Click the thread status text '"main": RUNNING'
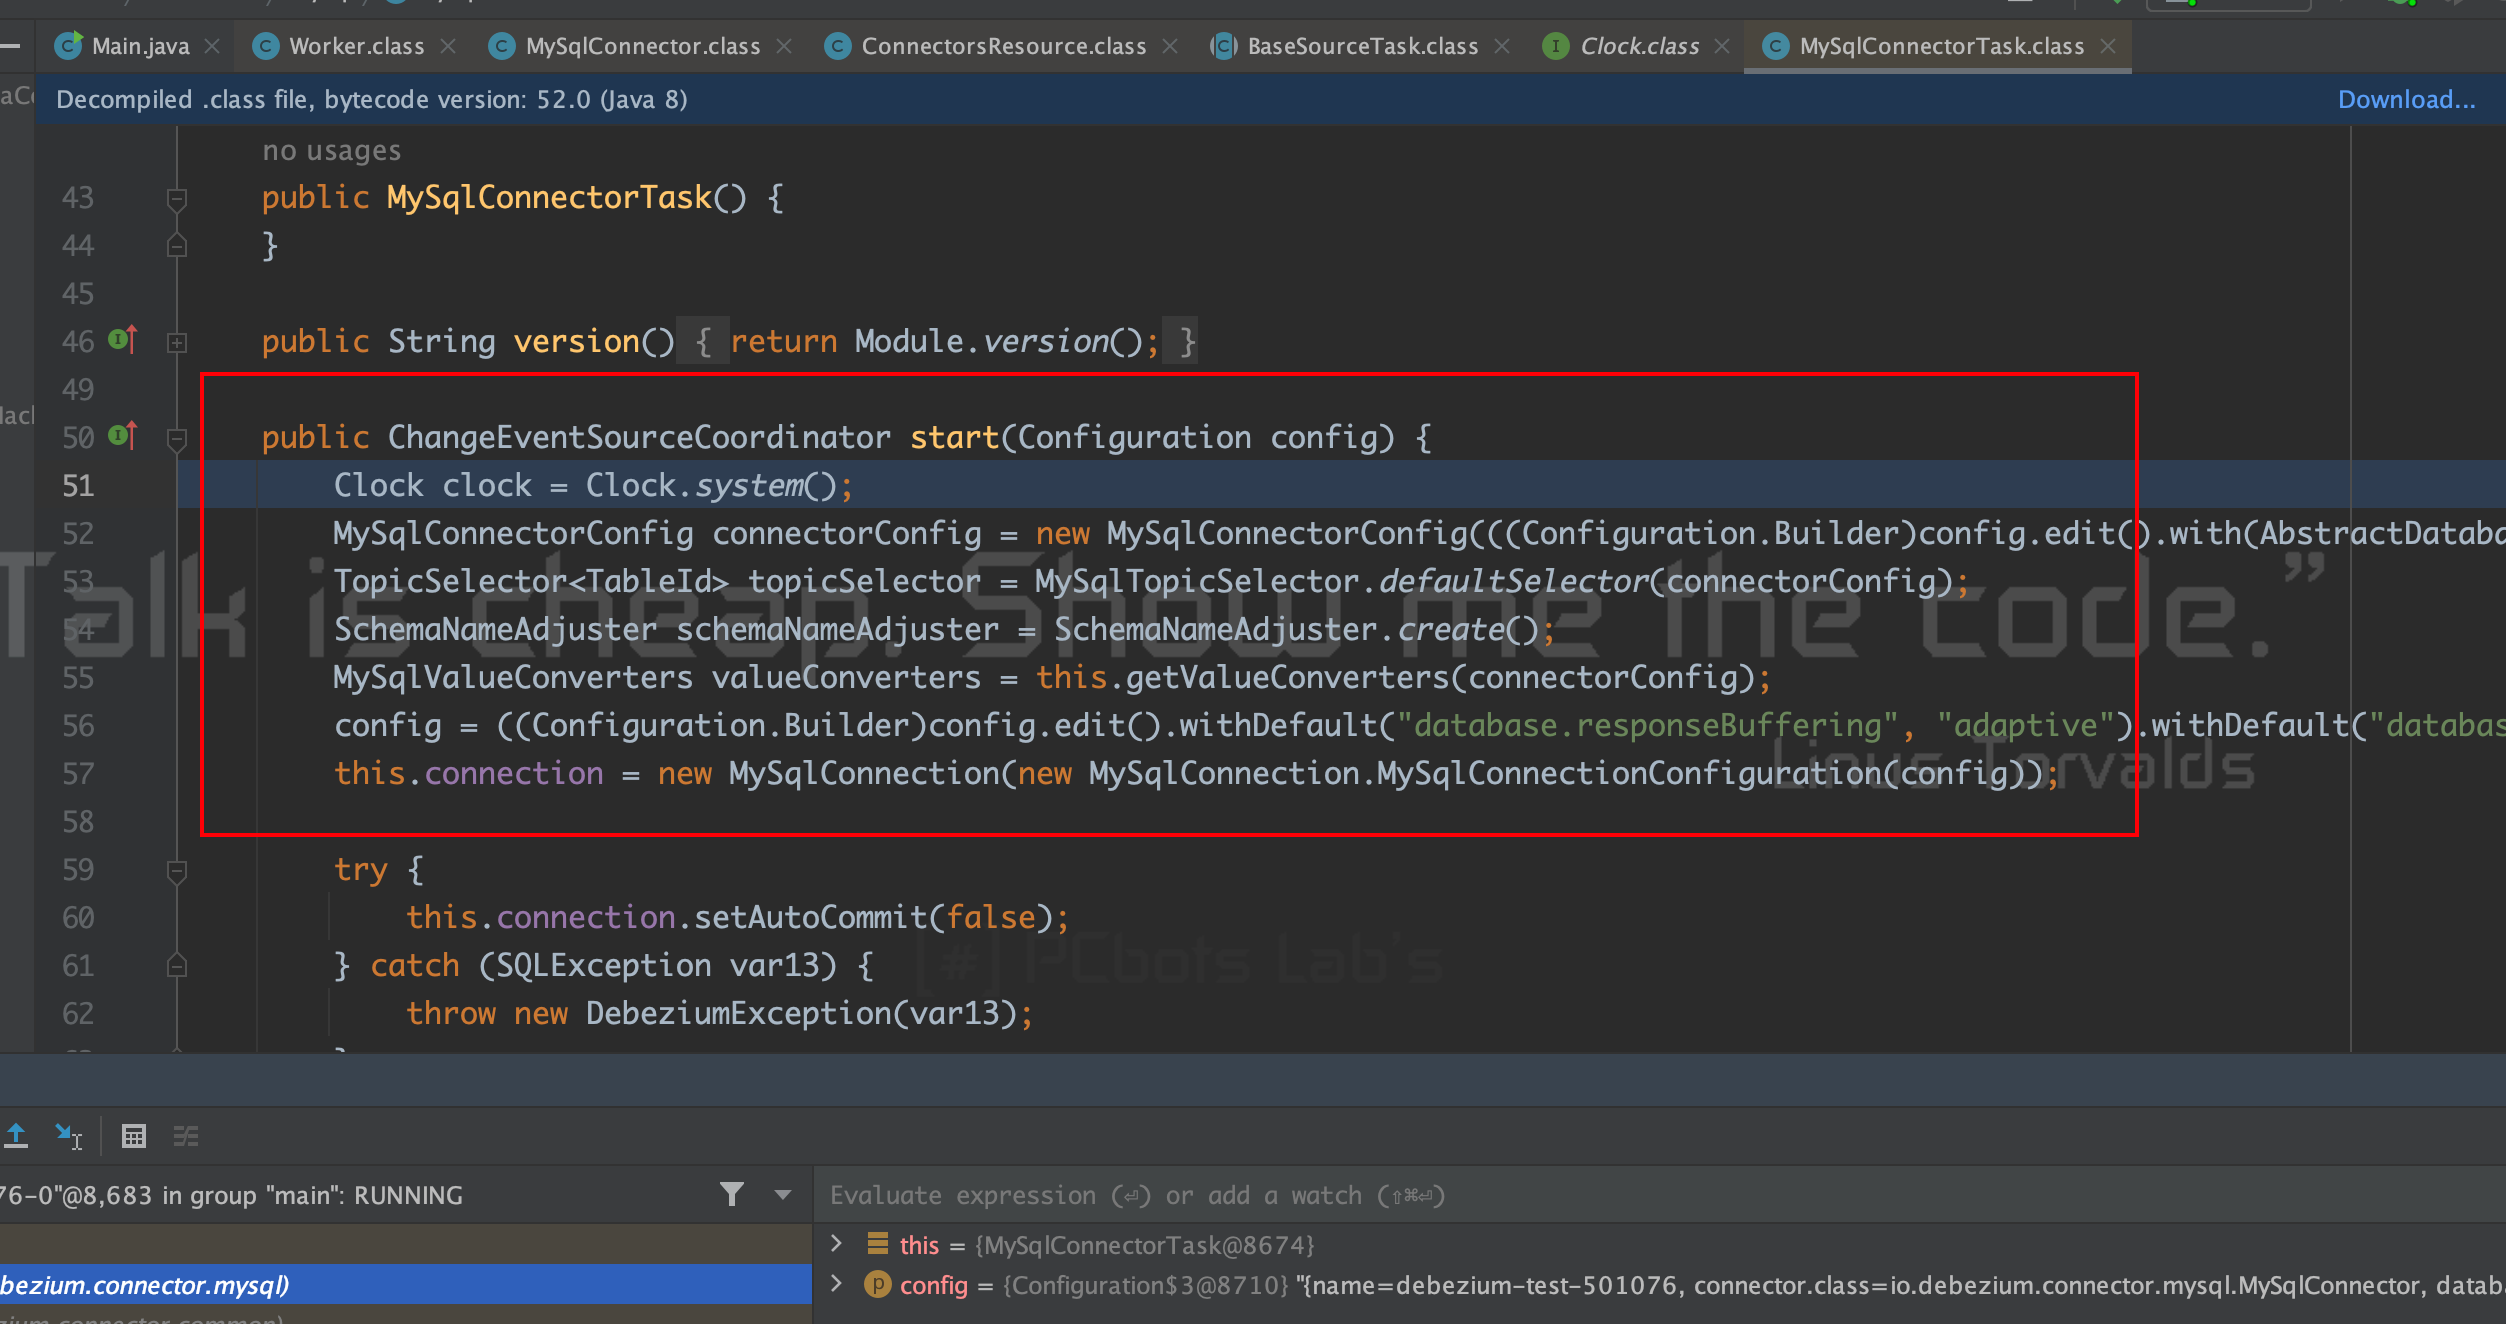 [364, 1195]
